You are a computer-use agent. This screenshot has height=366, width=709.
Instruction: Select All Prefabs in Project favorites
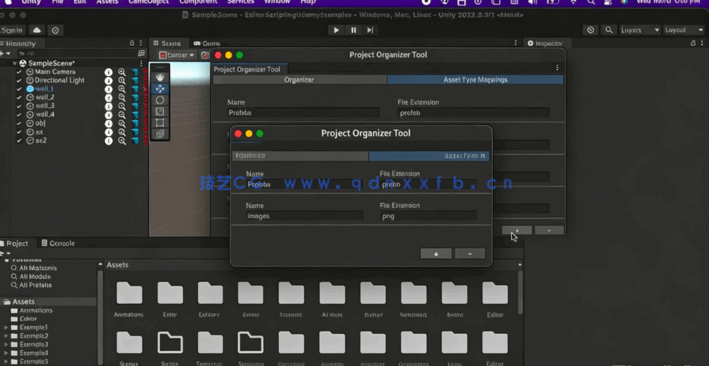tap(31, 285)
